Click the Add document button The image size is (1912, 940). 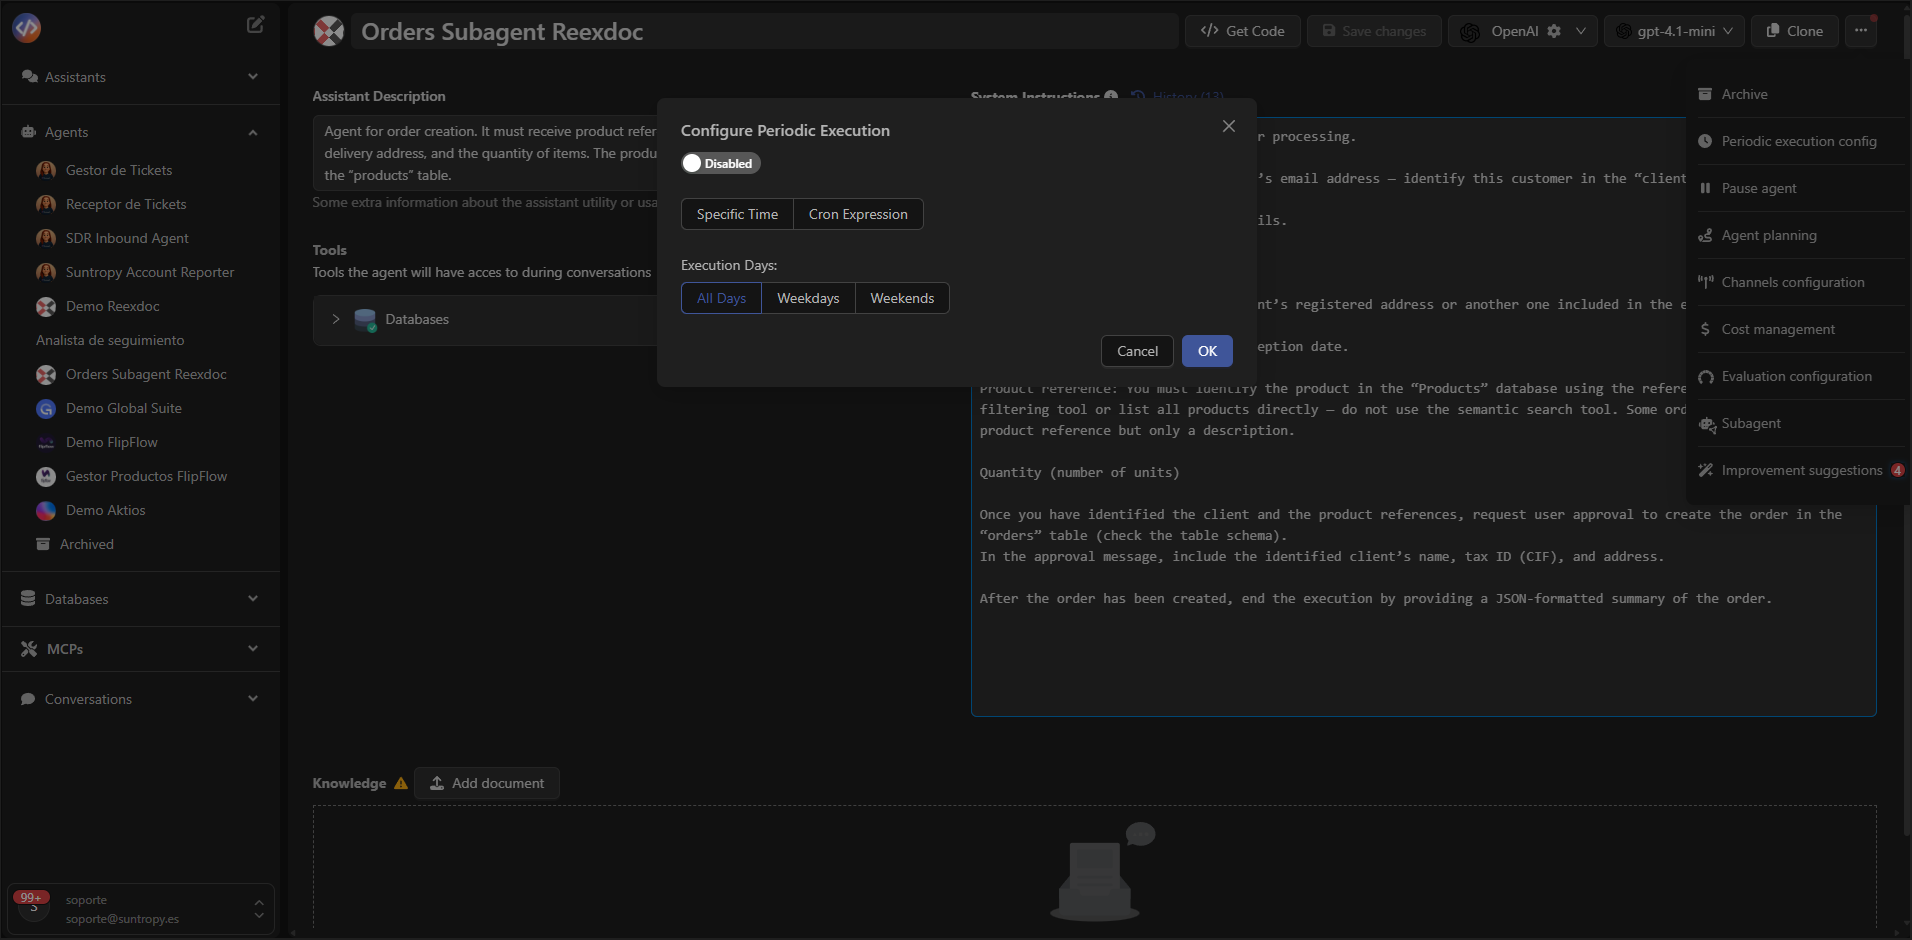coord(487,783)
